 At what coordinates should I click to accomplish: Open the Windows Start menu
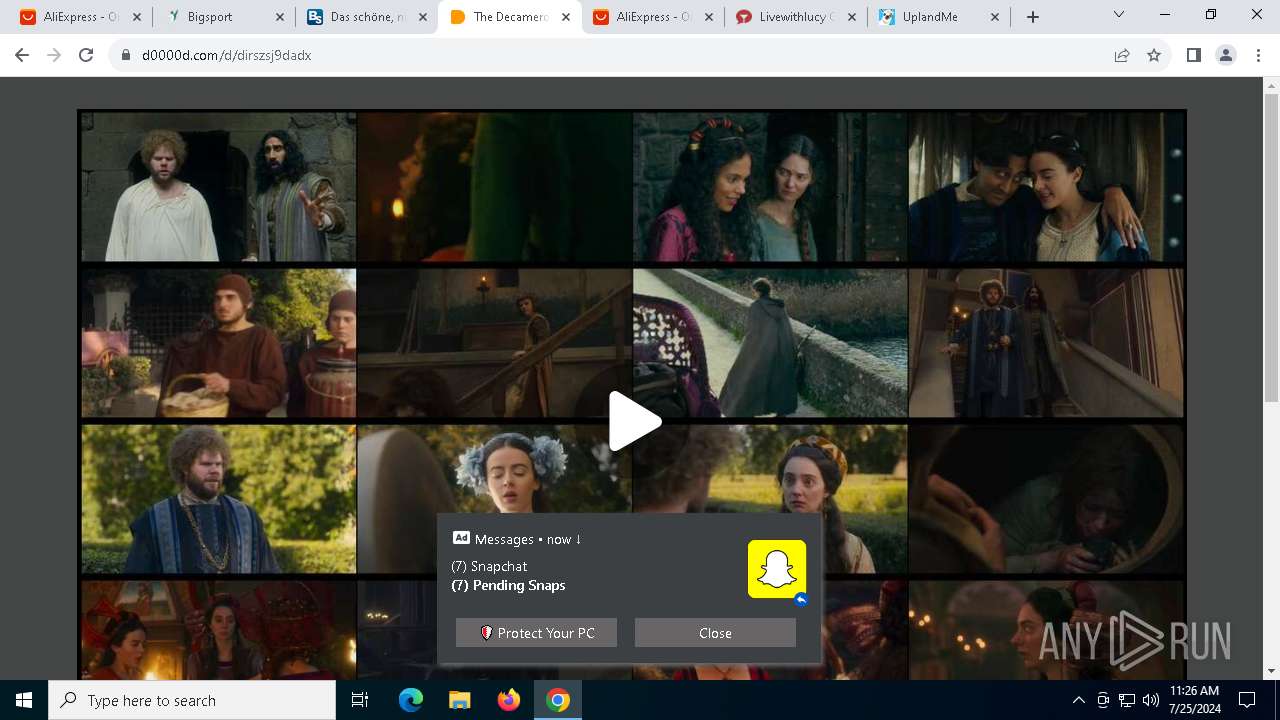click(x=24, y=700)
